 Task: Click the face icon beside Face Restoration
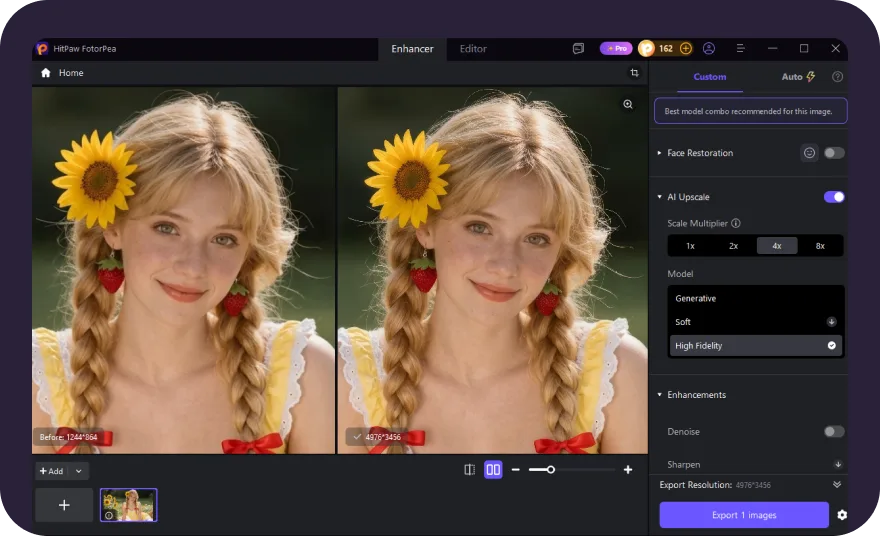(809, 153)
